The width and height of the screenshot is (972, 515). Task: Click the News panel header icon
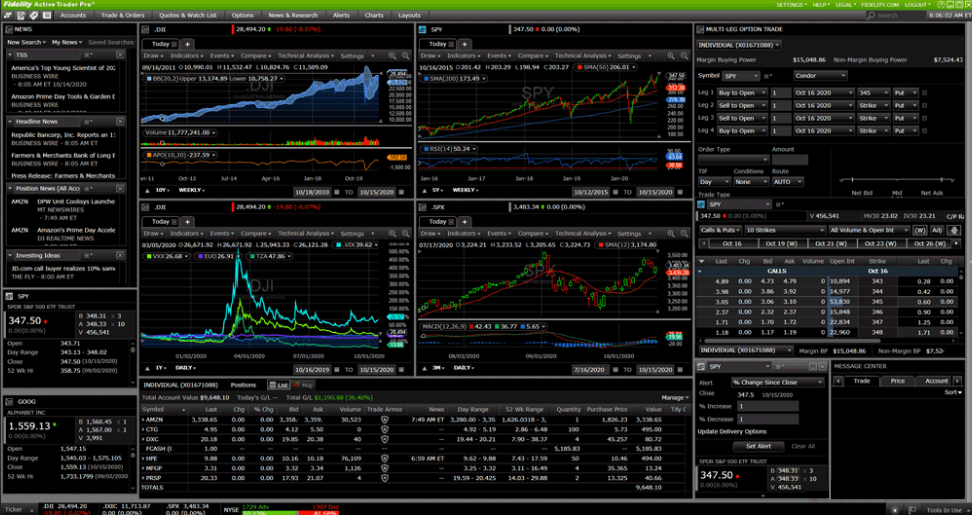[x=9, y=29]
